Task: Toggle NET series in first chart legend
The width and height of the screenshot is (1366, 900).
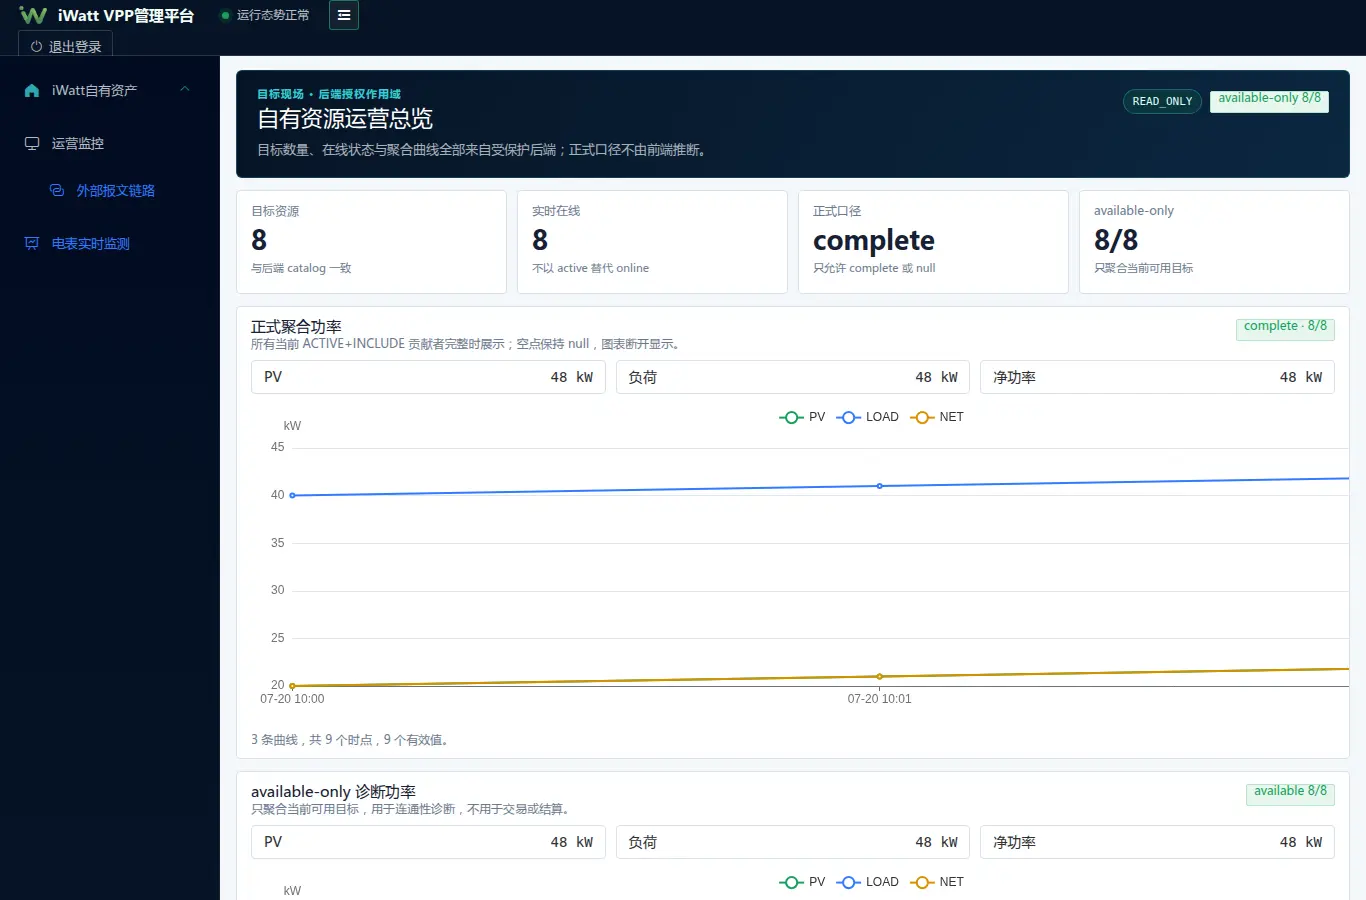Action: click(x=937, y=417)
